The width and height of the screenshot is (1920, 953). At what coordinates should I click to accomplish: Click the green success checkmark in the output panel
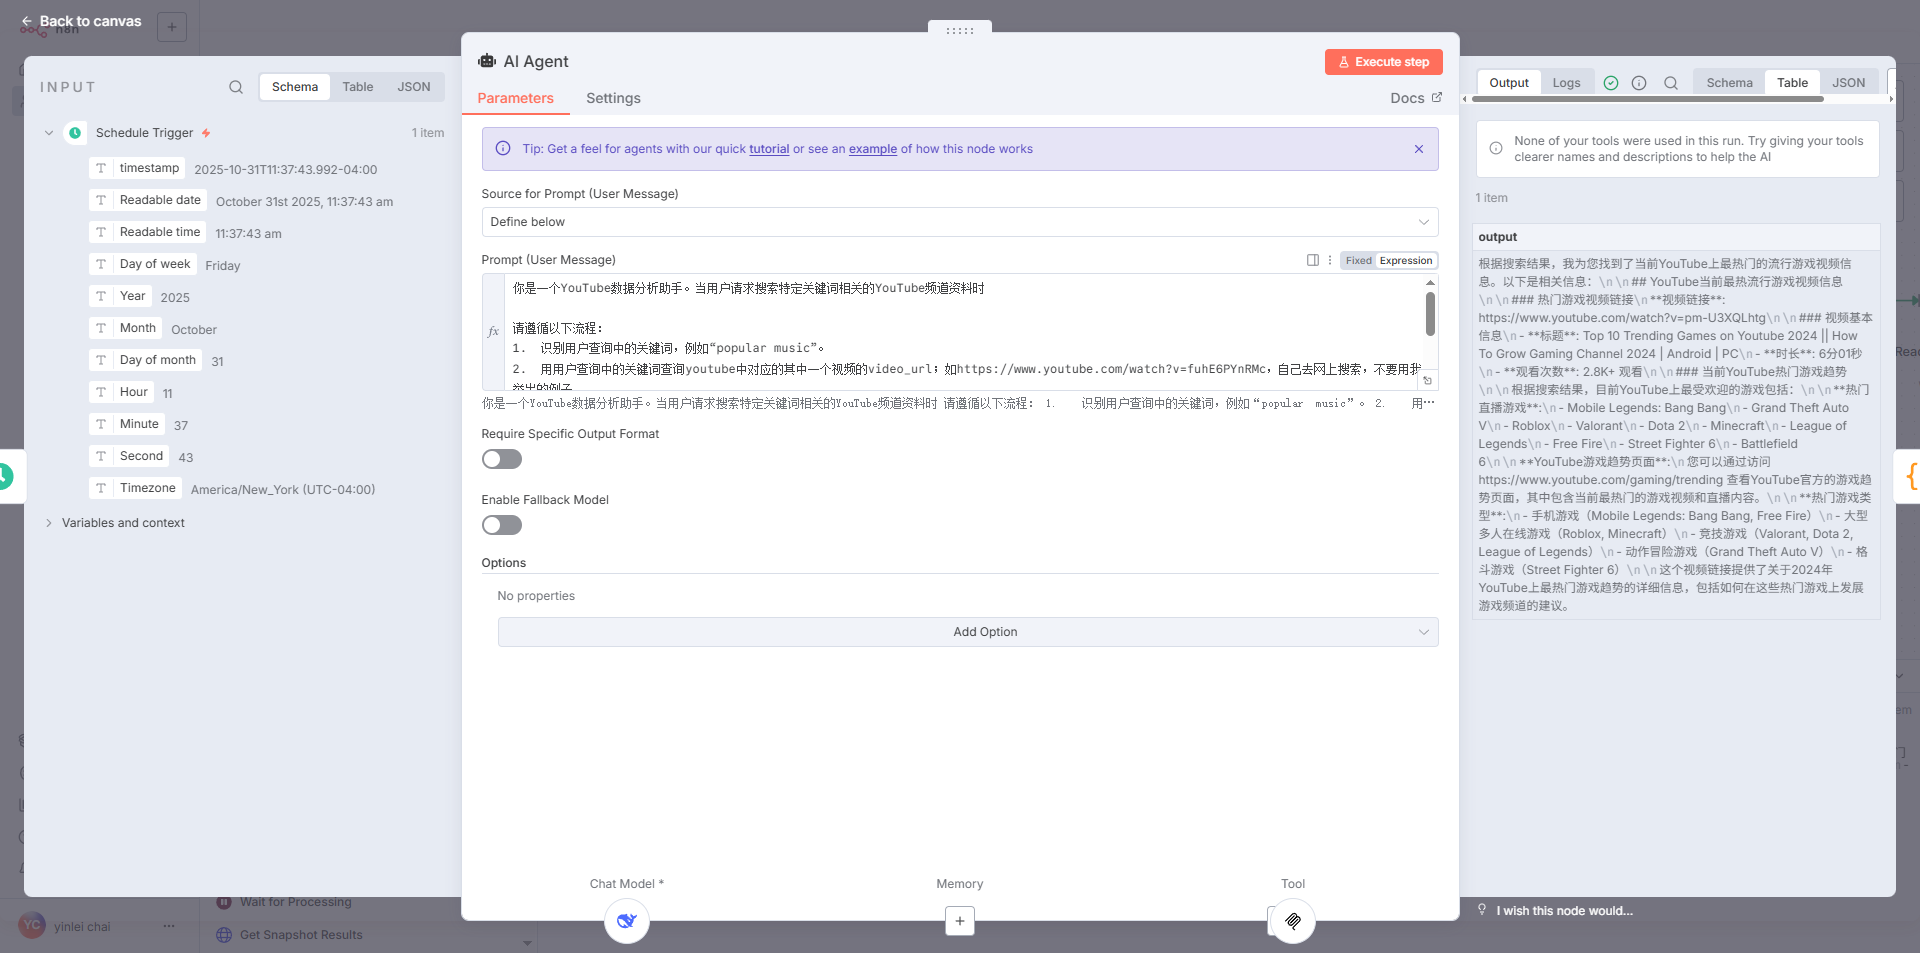coord(1611,83)
